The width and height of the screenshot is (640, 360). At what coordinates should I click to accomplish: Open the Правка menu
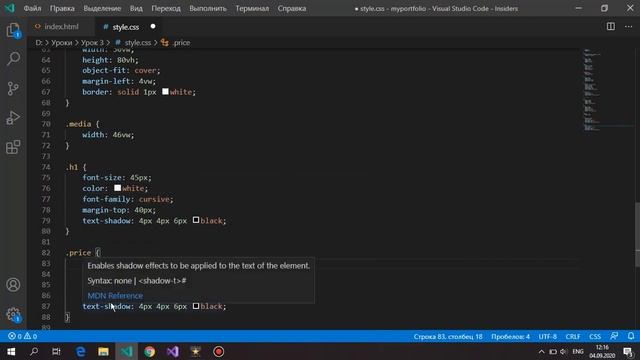click(62, 8)
